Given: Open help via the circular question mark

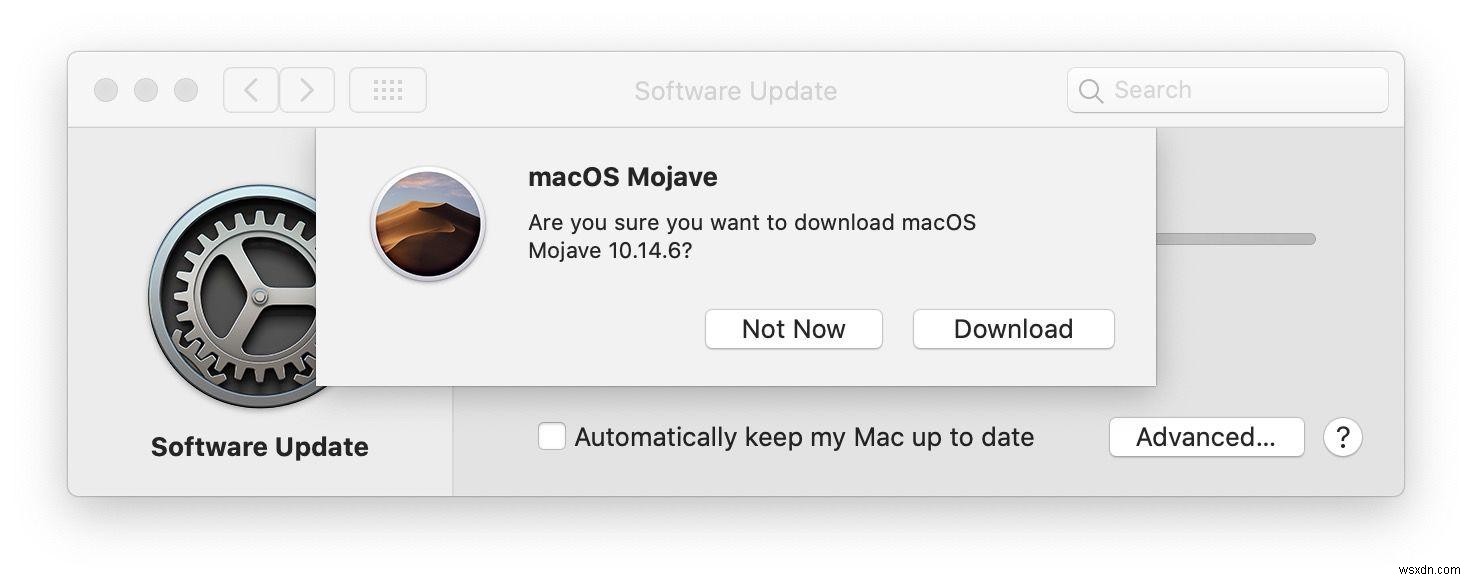Looking at the screenshot, I should point(1343,437).
